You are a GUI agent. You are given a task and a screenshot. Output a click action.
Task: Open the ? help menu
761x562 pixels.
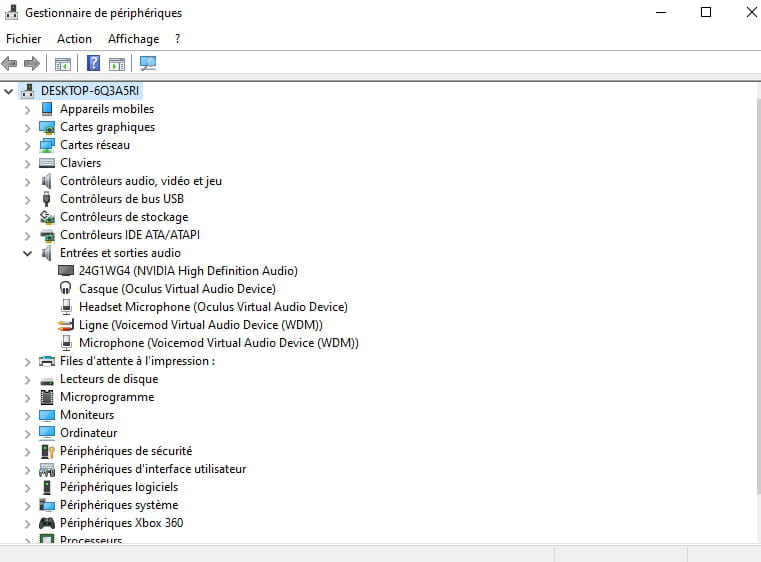[178, 39]
